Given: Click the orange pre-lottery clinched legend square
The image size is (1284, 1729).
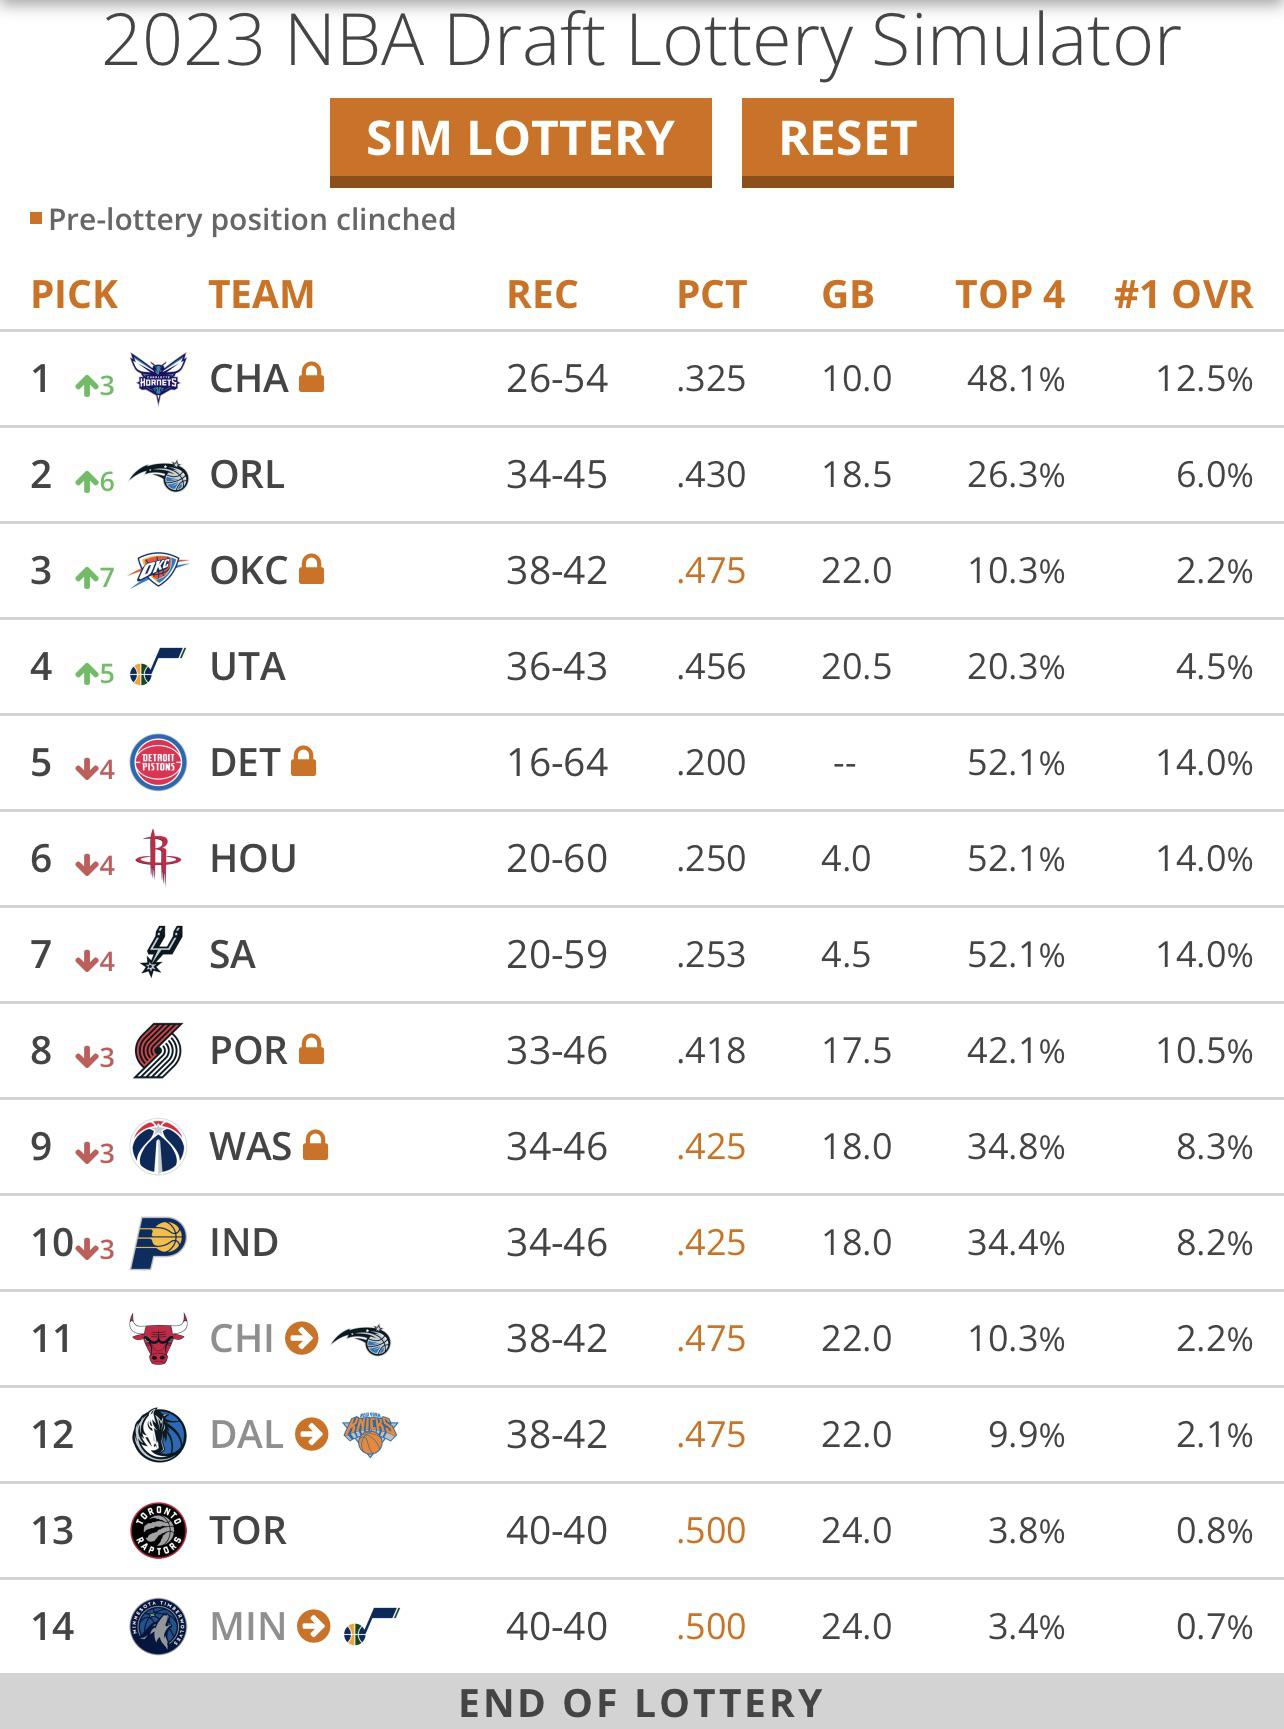Looking at the screenshot, I should click(x=36, y=218).
